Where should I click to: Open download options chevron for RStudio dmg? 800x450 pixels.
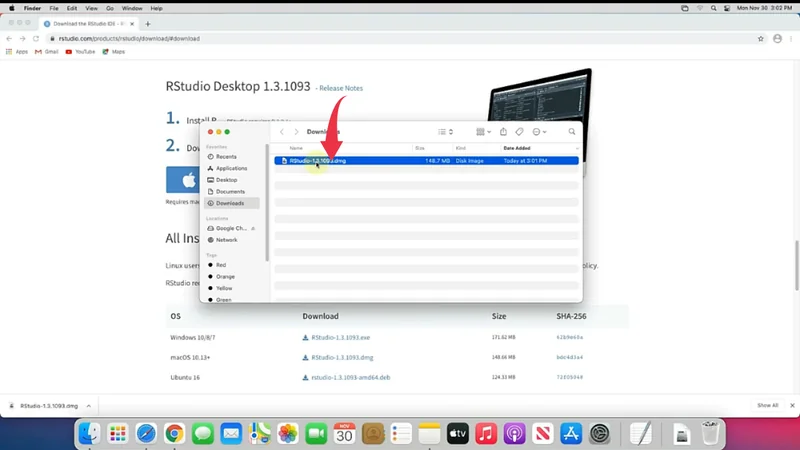pyautogui.click(x=89, y=406)
